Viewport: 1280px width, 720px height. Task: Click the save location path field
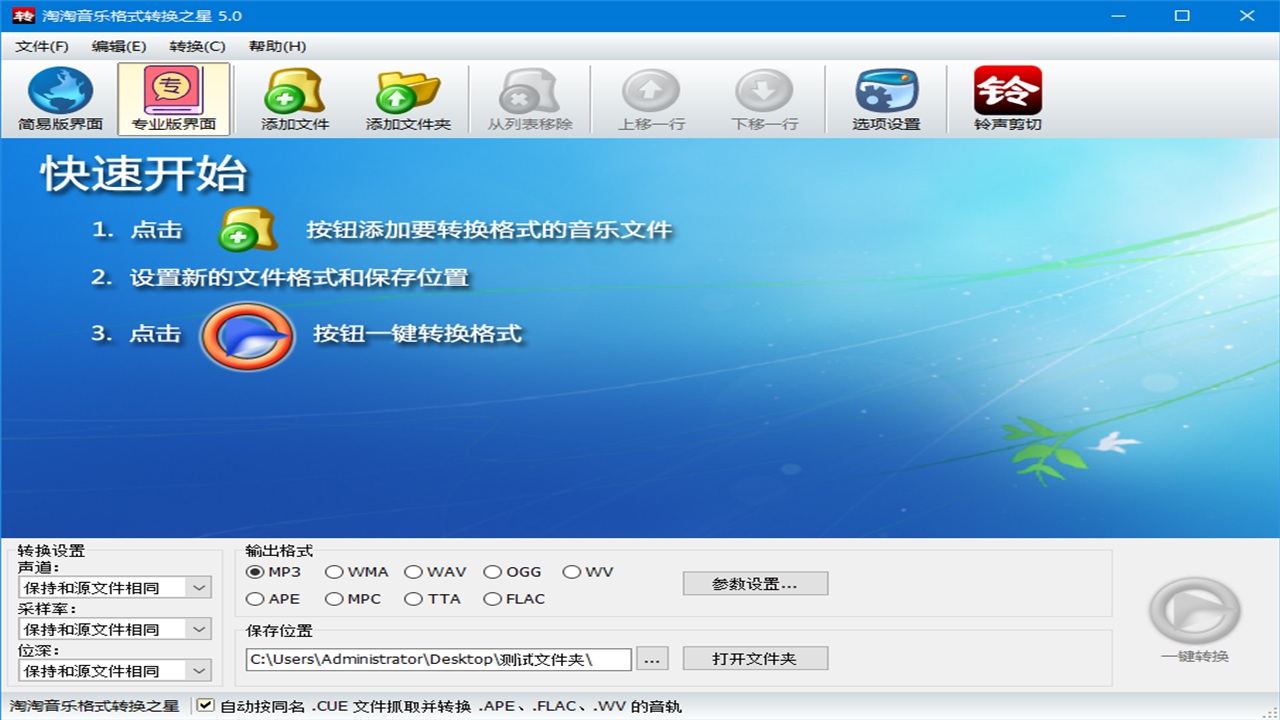(x=438, y=659)
